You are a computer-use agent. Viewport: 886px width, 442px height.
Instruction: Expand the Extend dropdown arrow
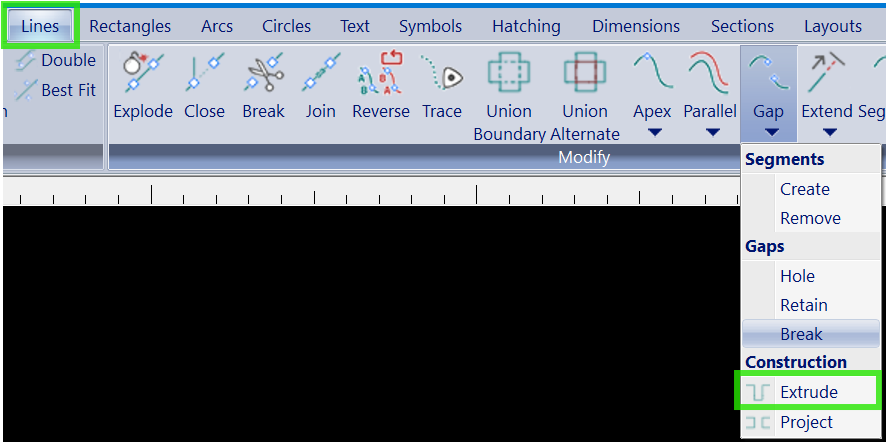point(829,133)
